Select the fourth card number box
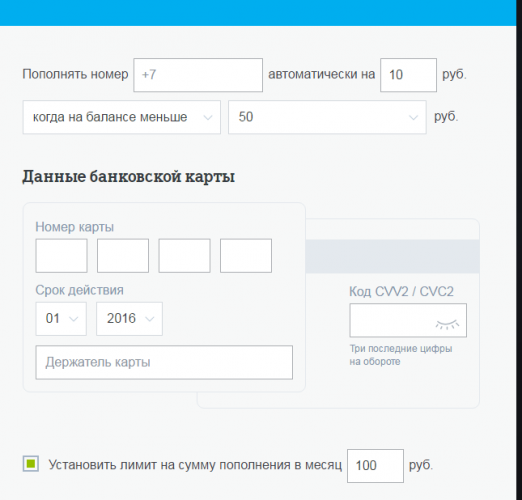Viewport: 522px width, 500px height. point(246,256)
